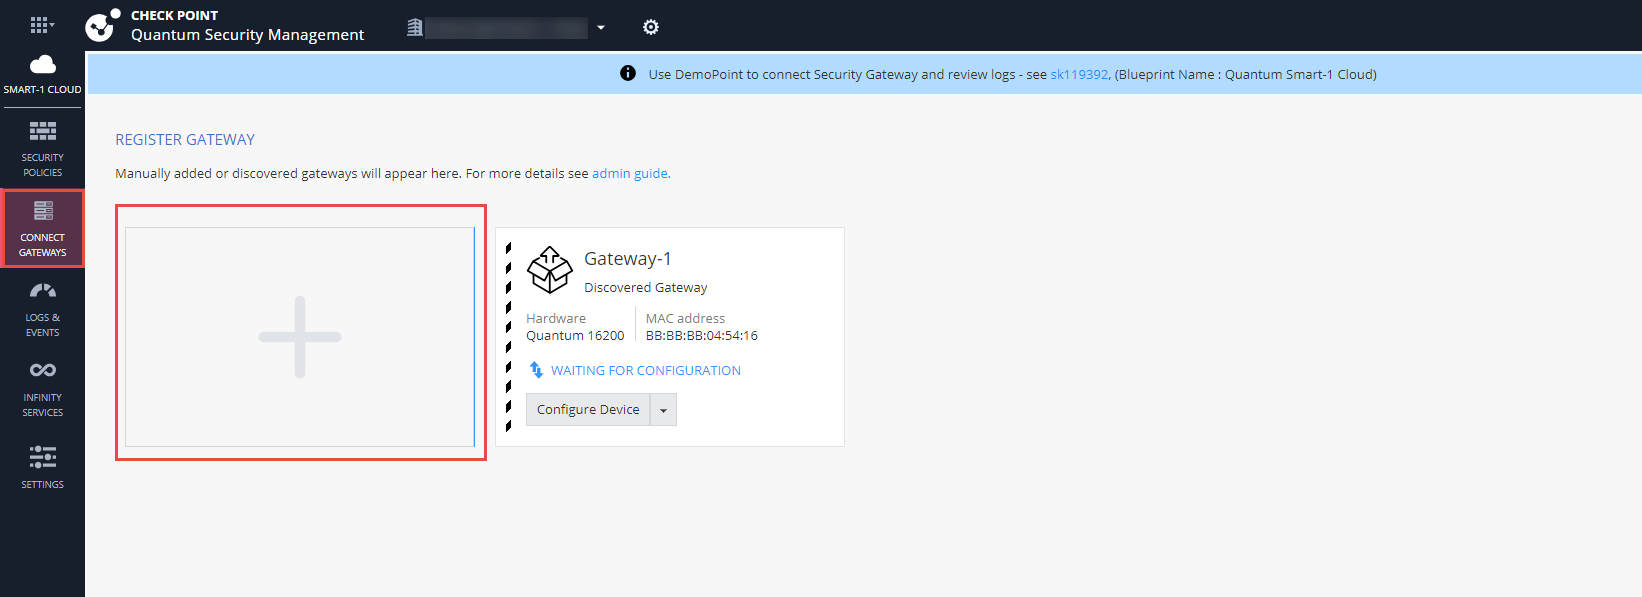Open the Settings sidebar item
This screenshot has width=1642, height=597.
tap(42, 467)
